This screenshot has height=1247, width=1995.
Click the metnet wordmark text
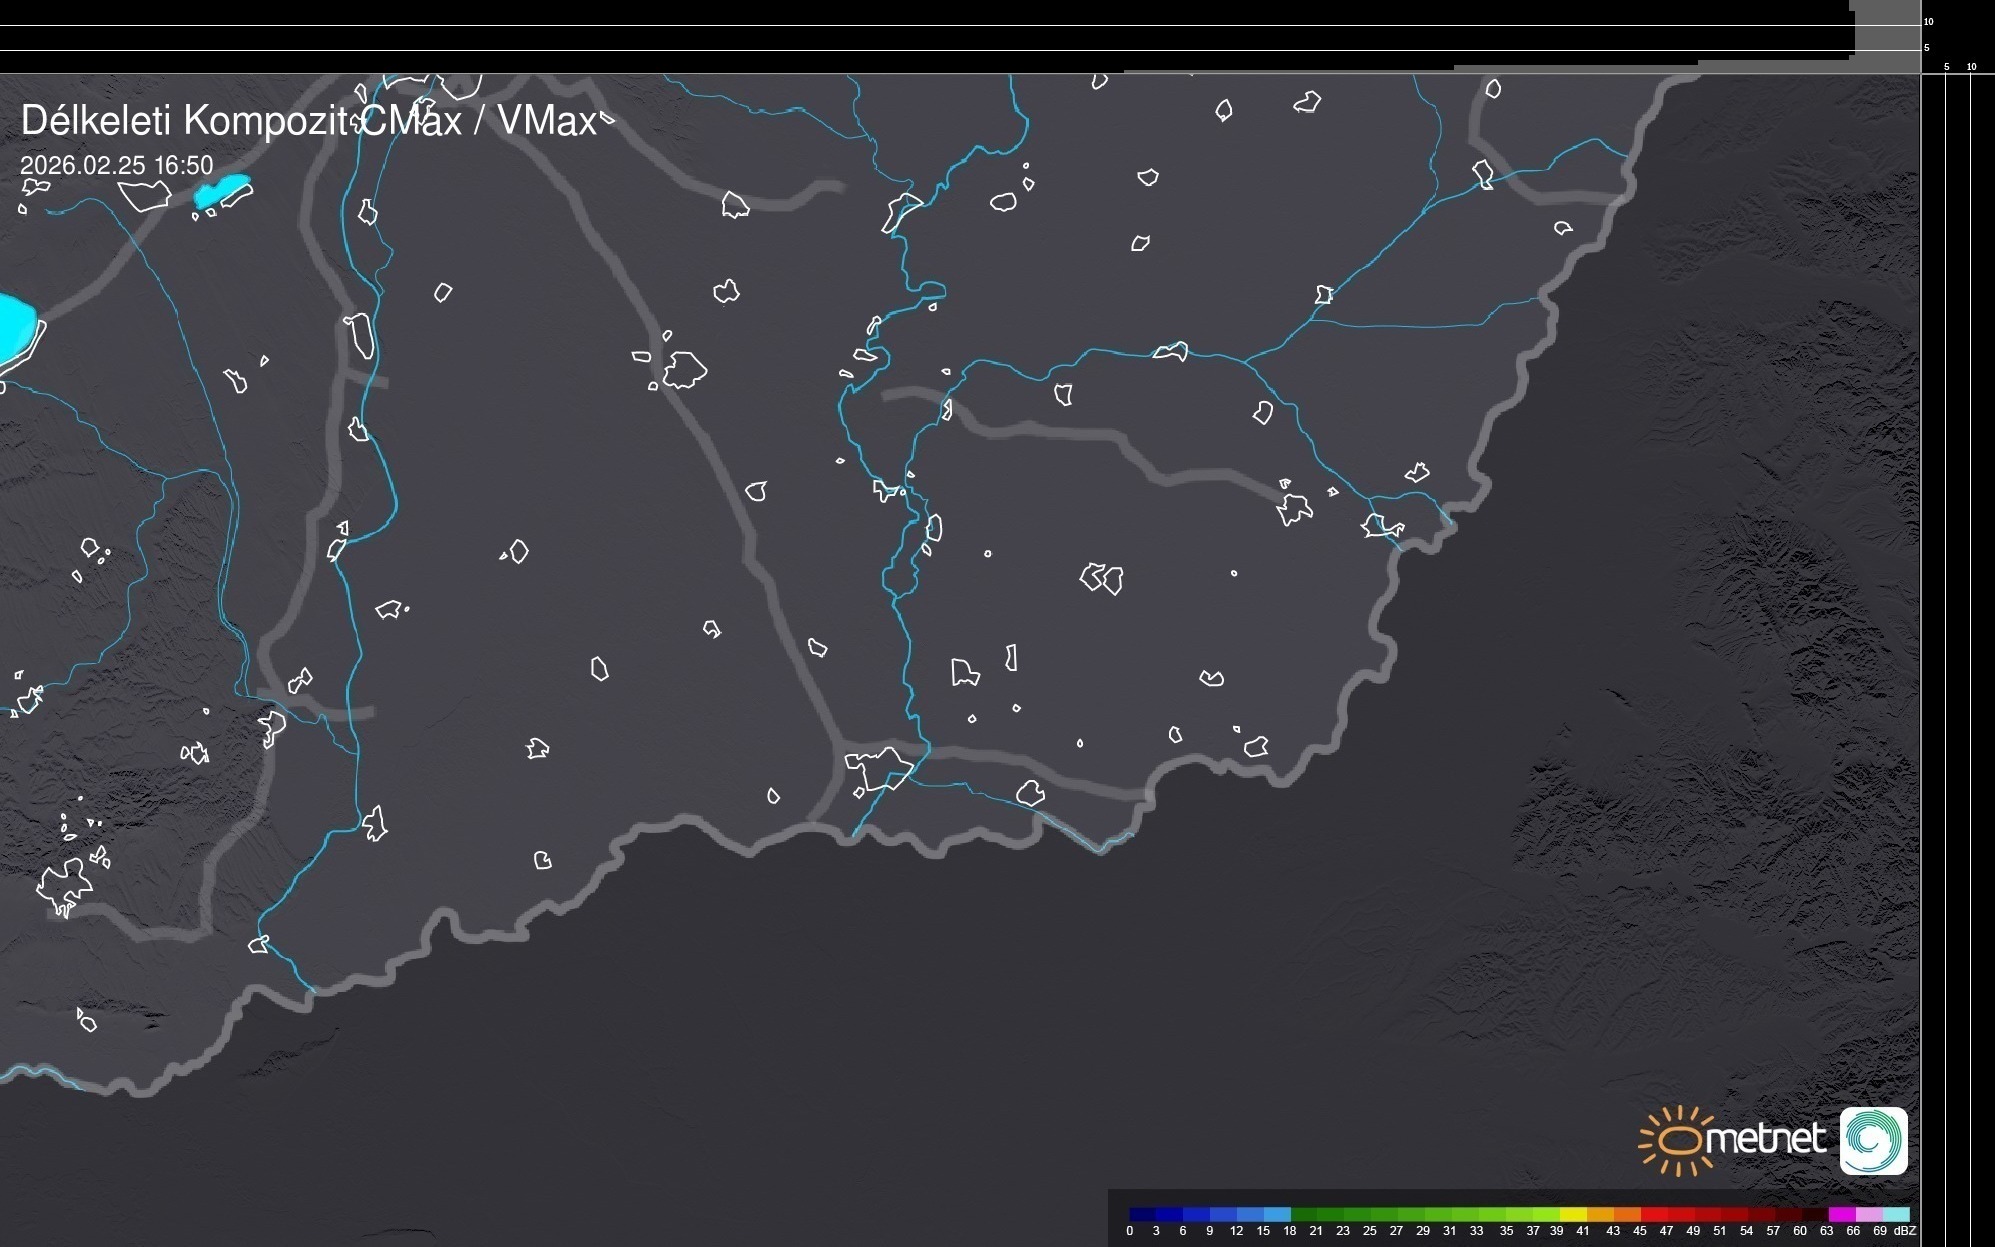1768,1139
